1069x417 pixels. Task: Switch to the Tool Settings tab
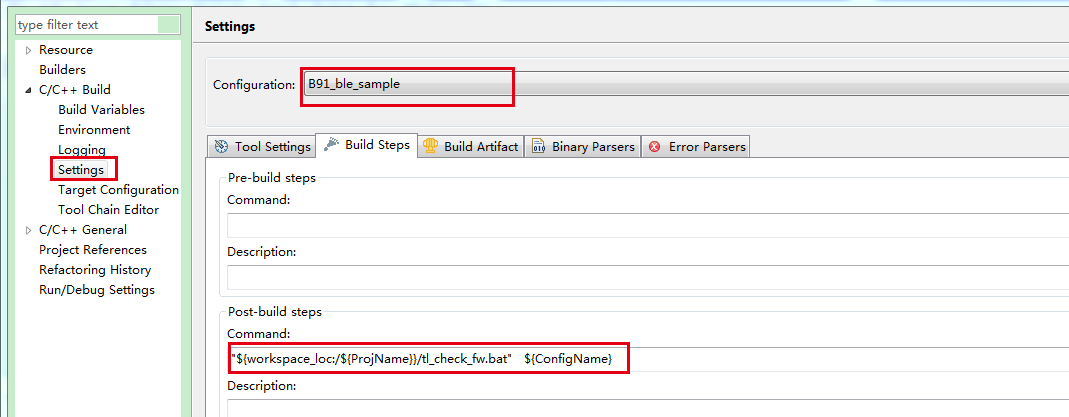272,147
